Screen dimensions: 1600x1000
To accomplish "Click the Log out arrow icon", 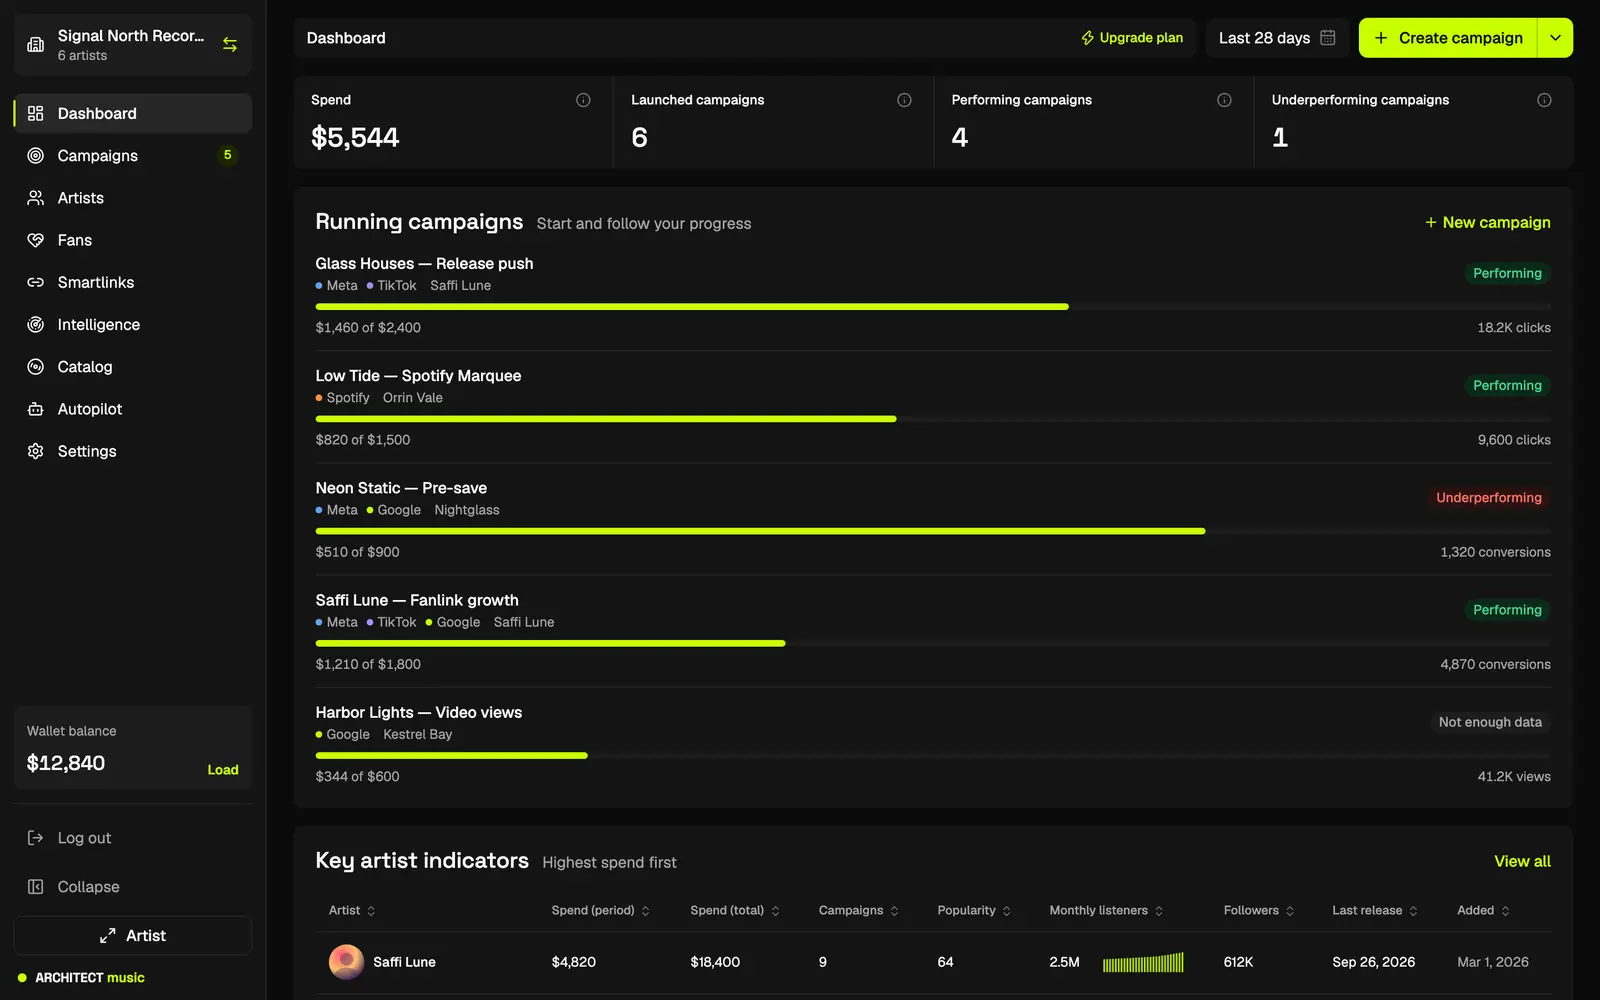I will click(x=36, y=838).
